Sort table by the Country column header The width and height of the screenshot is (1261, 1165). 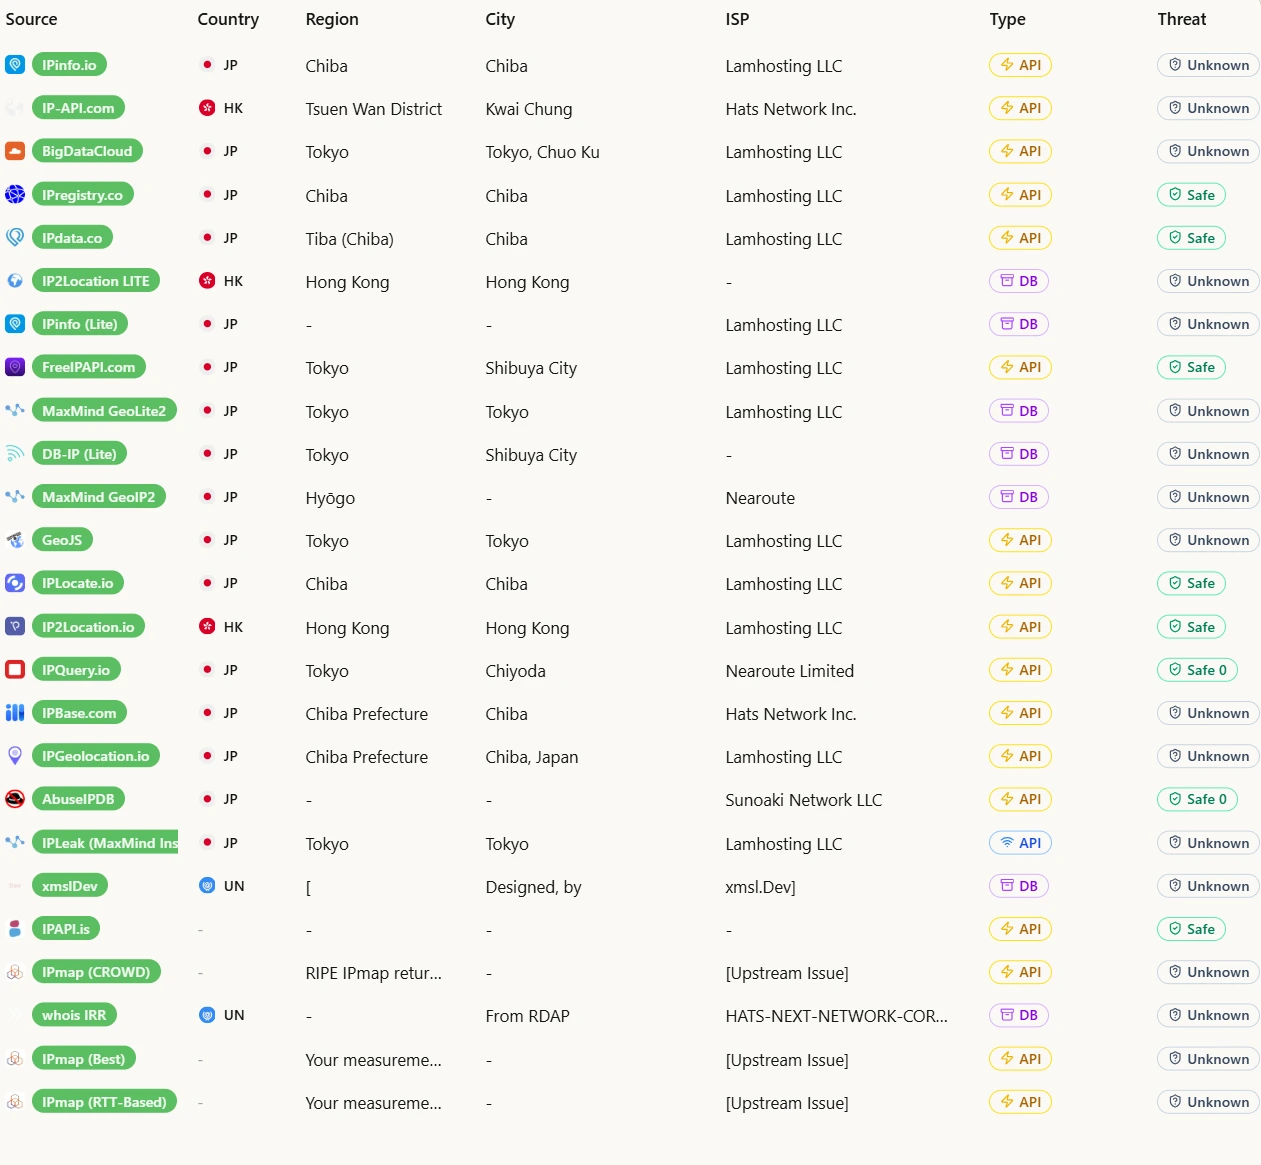pos(228,19)
